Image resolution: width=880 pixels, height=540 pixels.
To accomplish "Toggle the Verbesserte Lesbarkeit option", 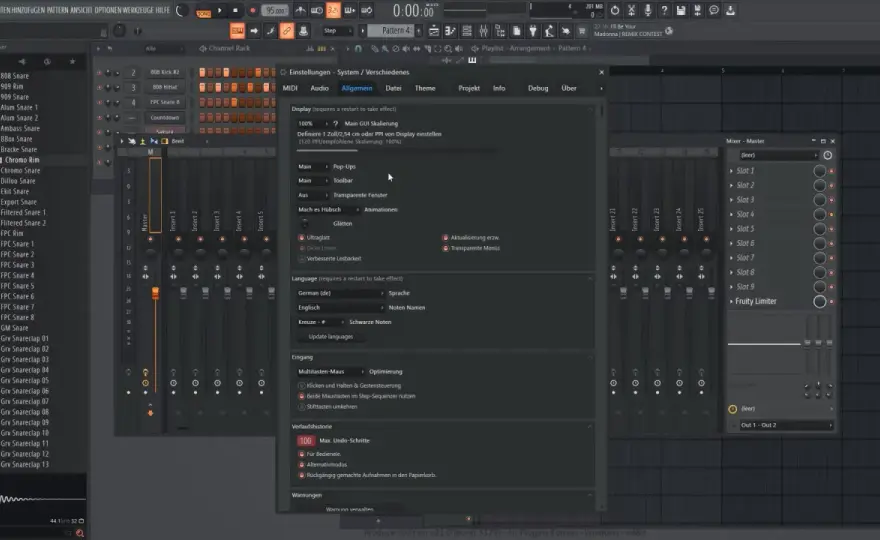I will 302,259.
